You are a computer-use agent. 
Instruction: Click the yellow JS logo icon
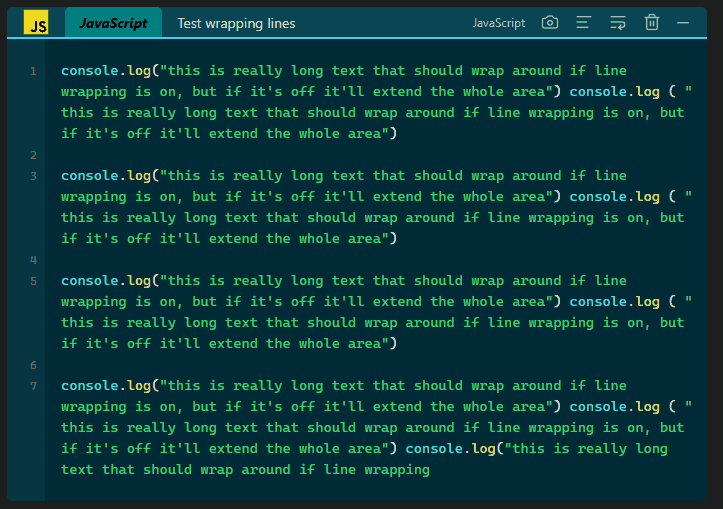(36, 22)
